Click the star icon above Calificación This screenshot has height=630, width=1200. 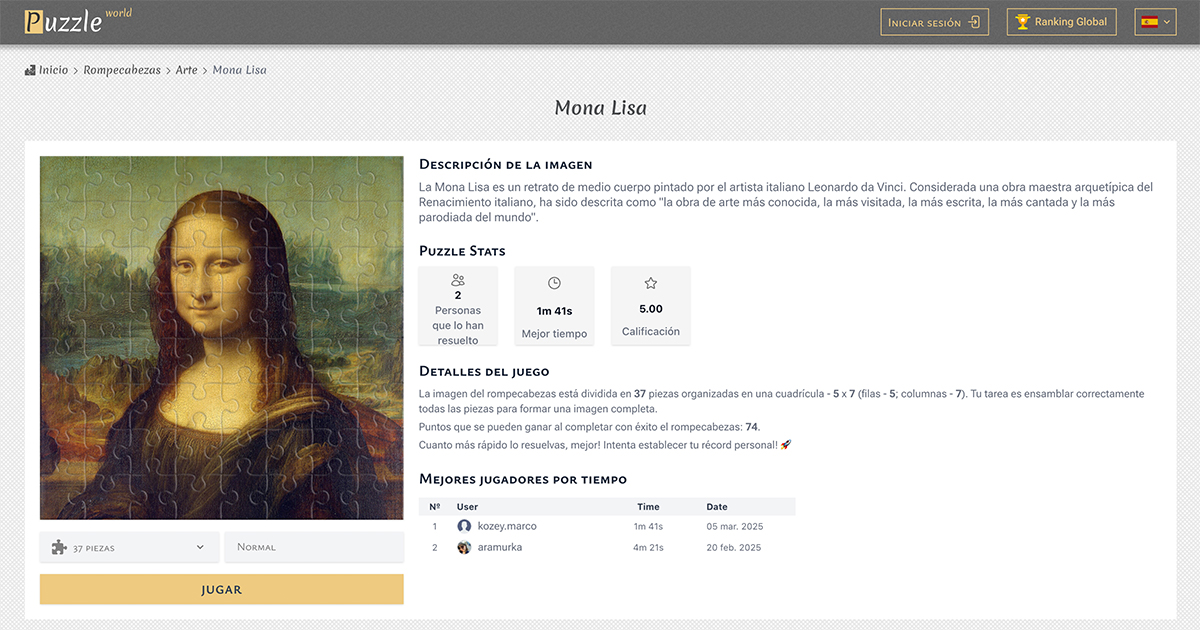(650, 283)
